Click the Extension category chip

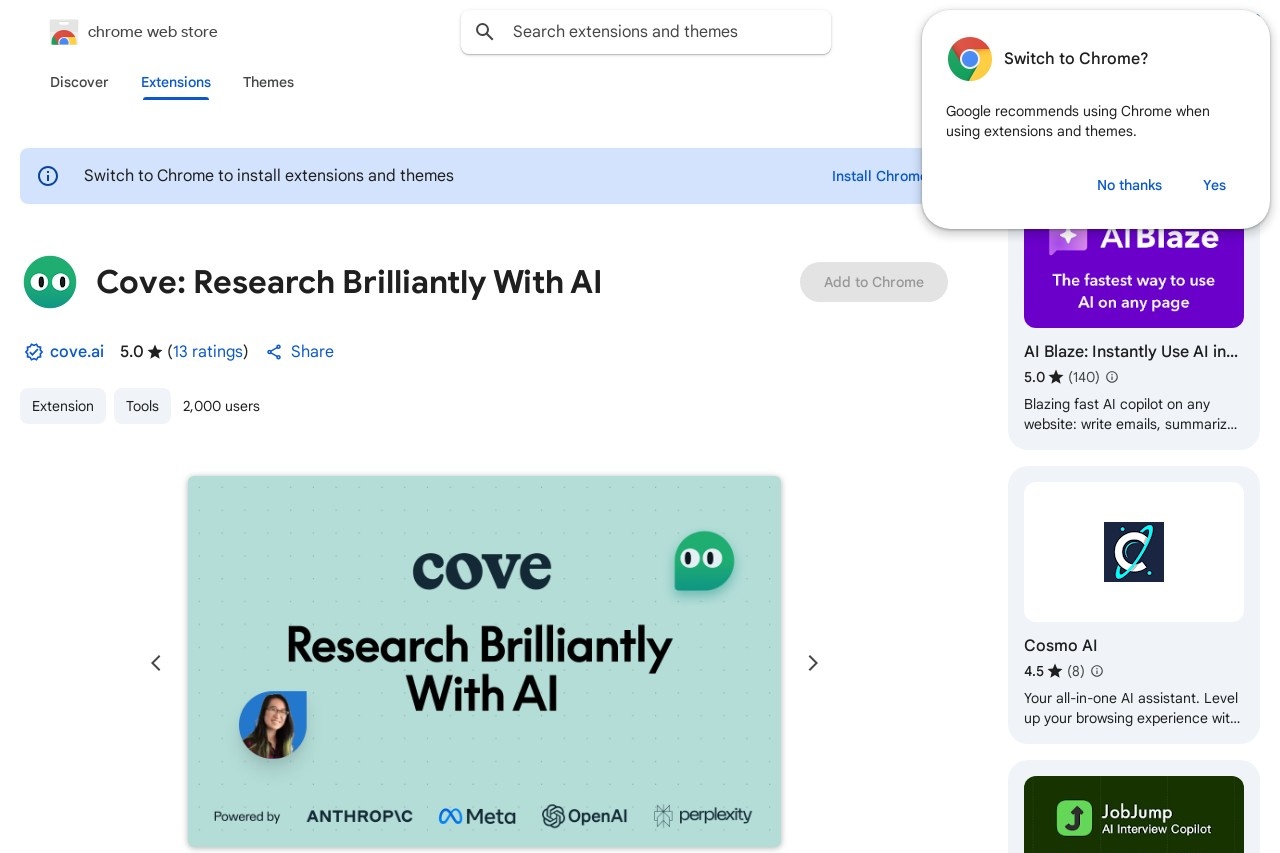(63, 406)
